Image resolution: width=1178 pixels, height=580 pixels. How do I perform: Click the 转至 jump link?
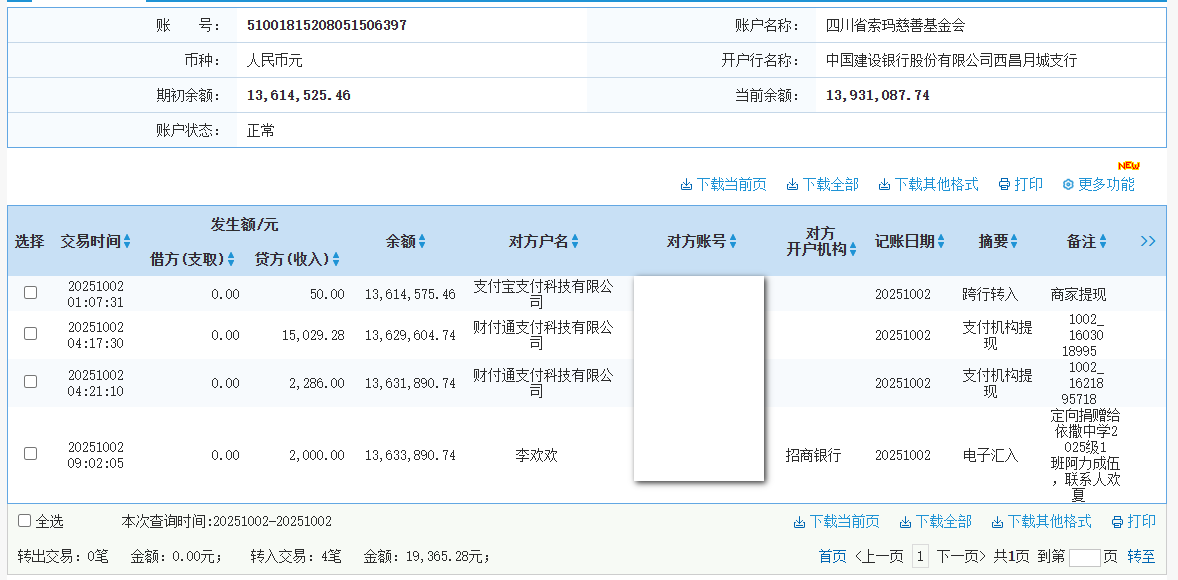[x=1141, y=557]
